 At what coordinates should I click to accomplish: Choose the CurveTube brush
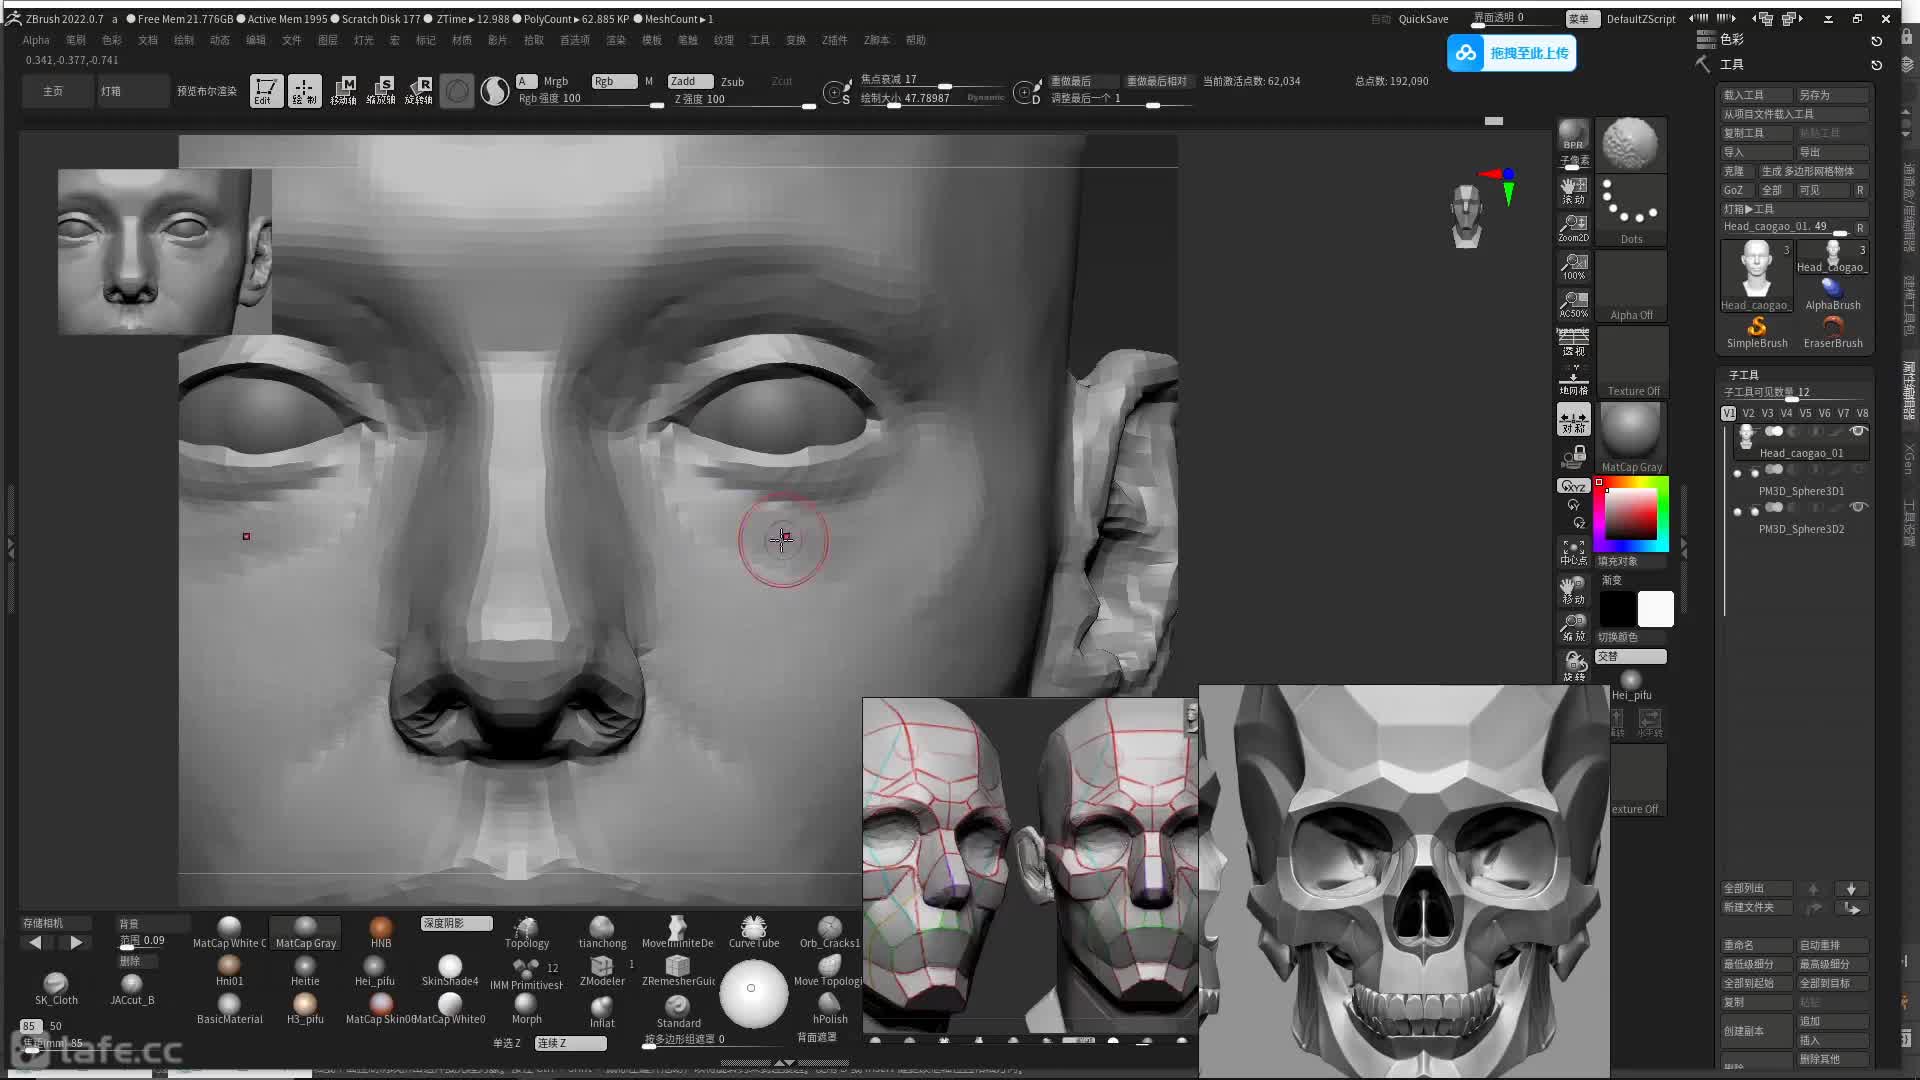click(x=754, y=932)
